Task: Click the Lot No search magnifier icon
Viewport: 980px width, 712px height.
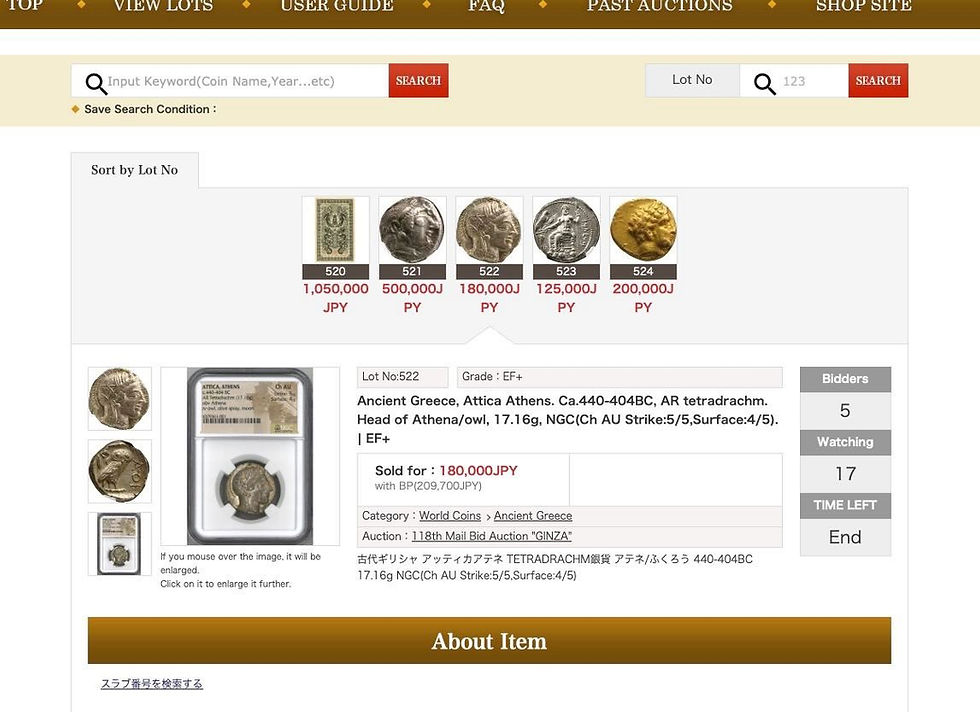Action: (764, 83)
